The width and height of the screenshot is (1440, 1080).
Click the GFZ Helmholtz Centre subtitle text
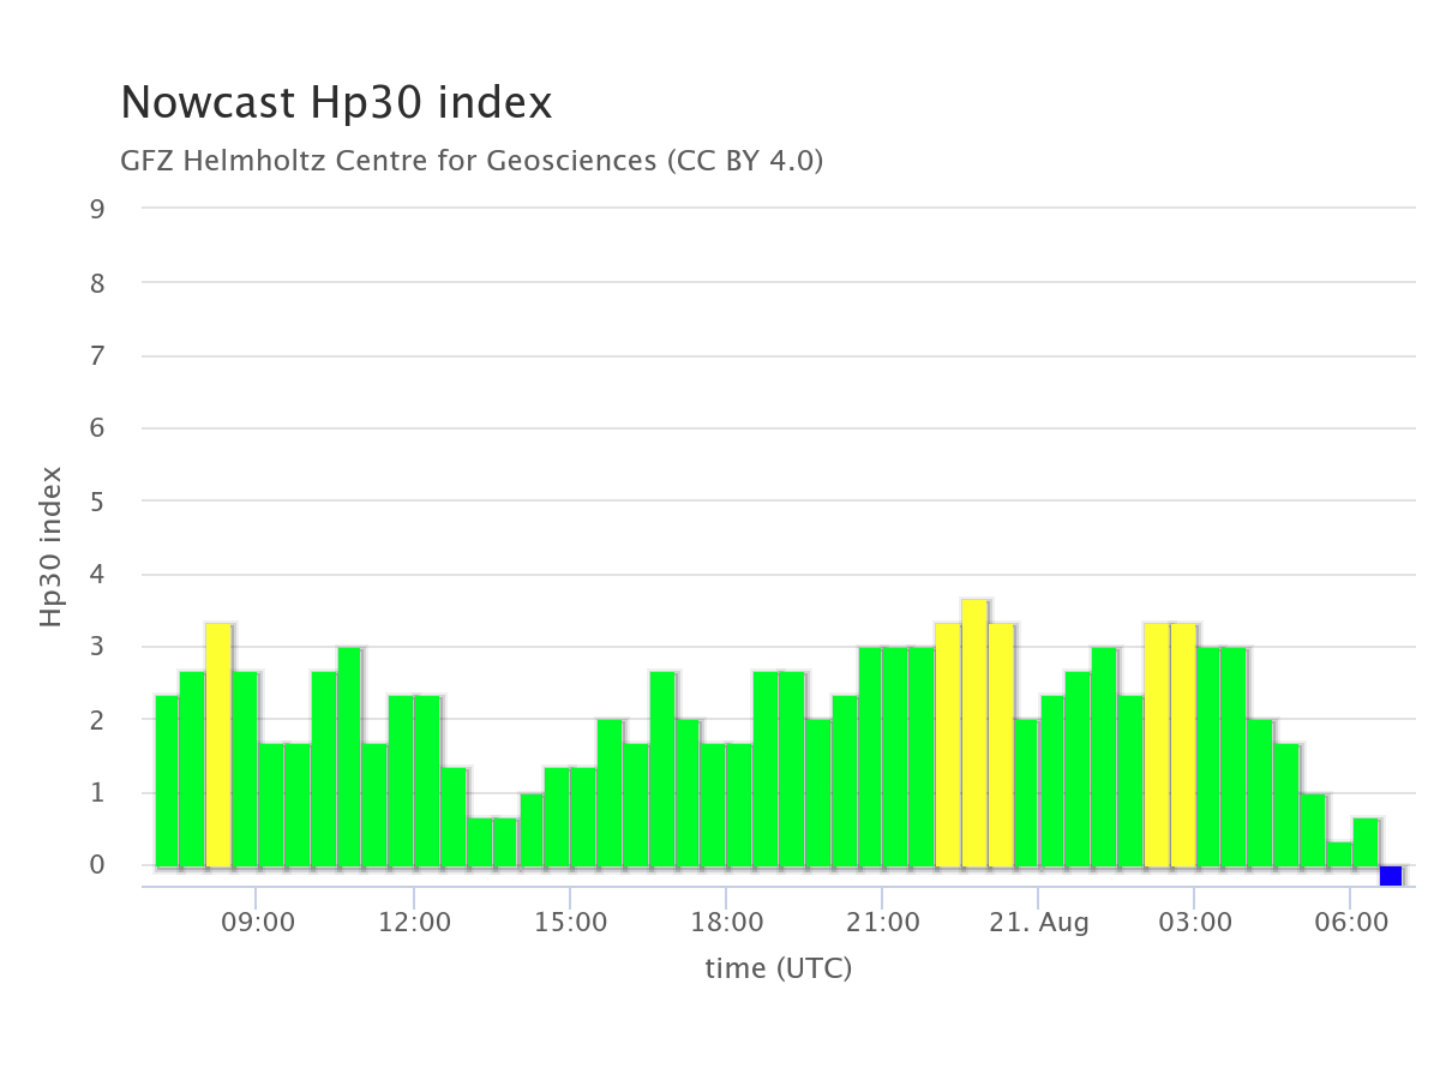click(471, 160)
